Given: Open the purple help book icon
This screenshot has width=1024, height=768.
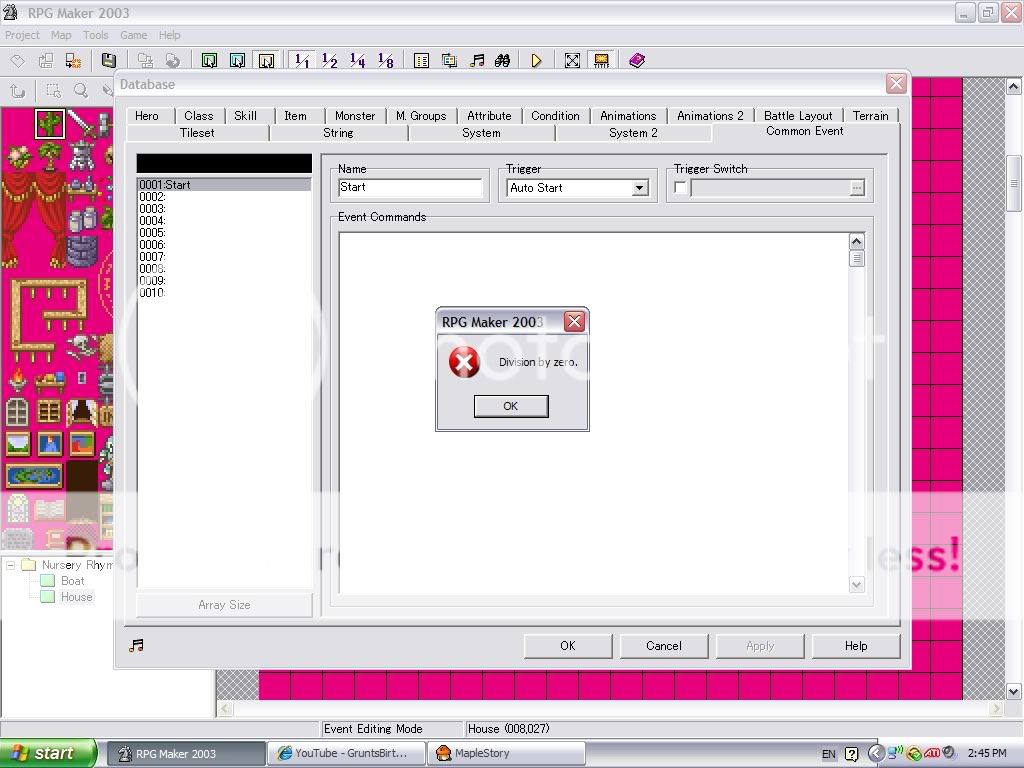Looking at the screenshot, I should tap(637, 61).
